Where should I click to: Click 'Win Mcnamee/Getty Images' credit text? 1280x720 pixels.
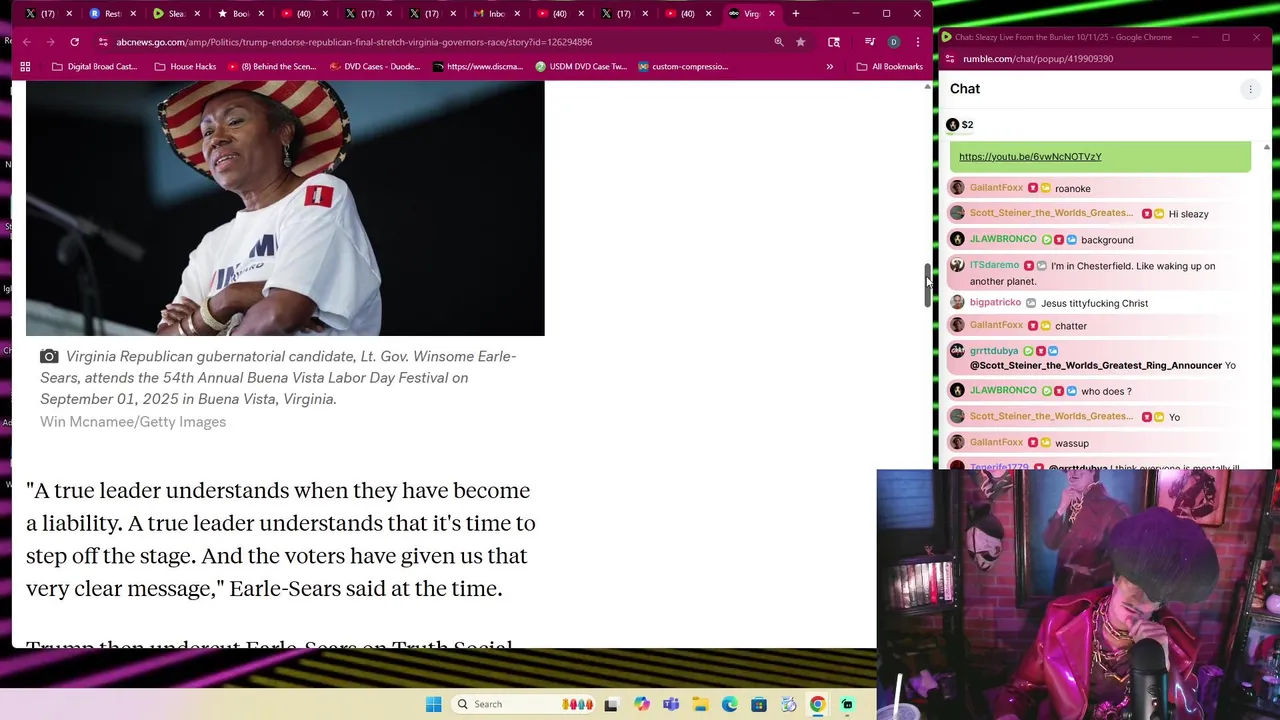point(133,422)
